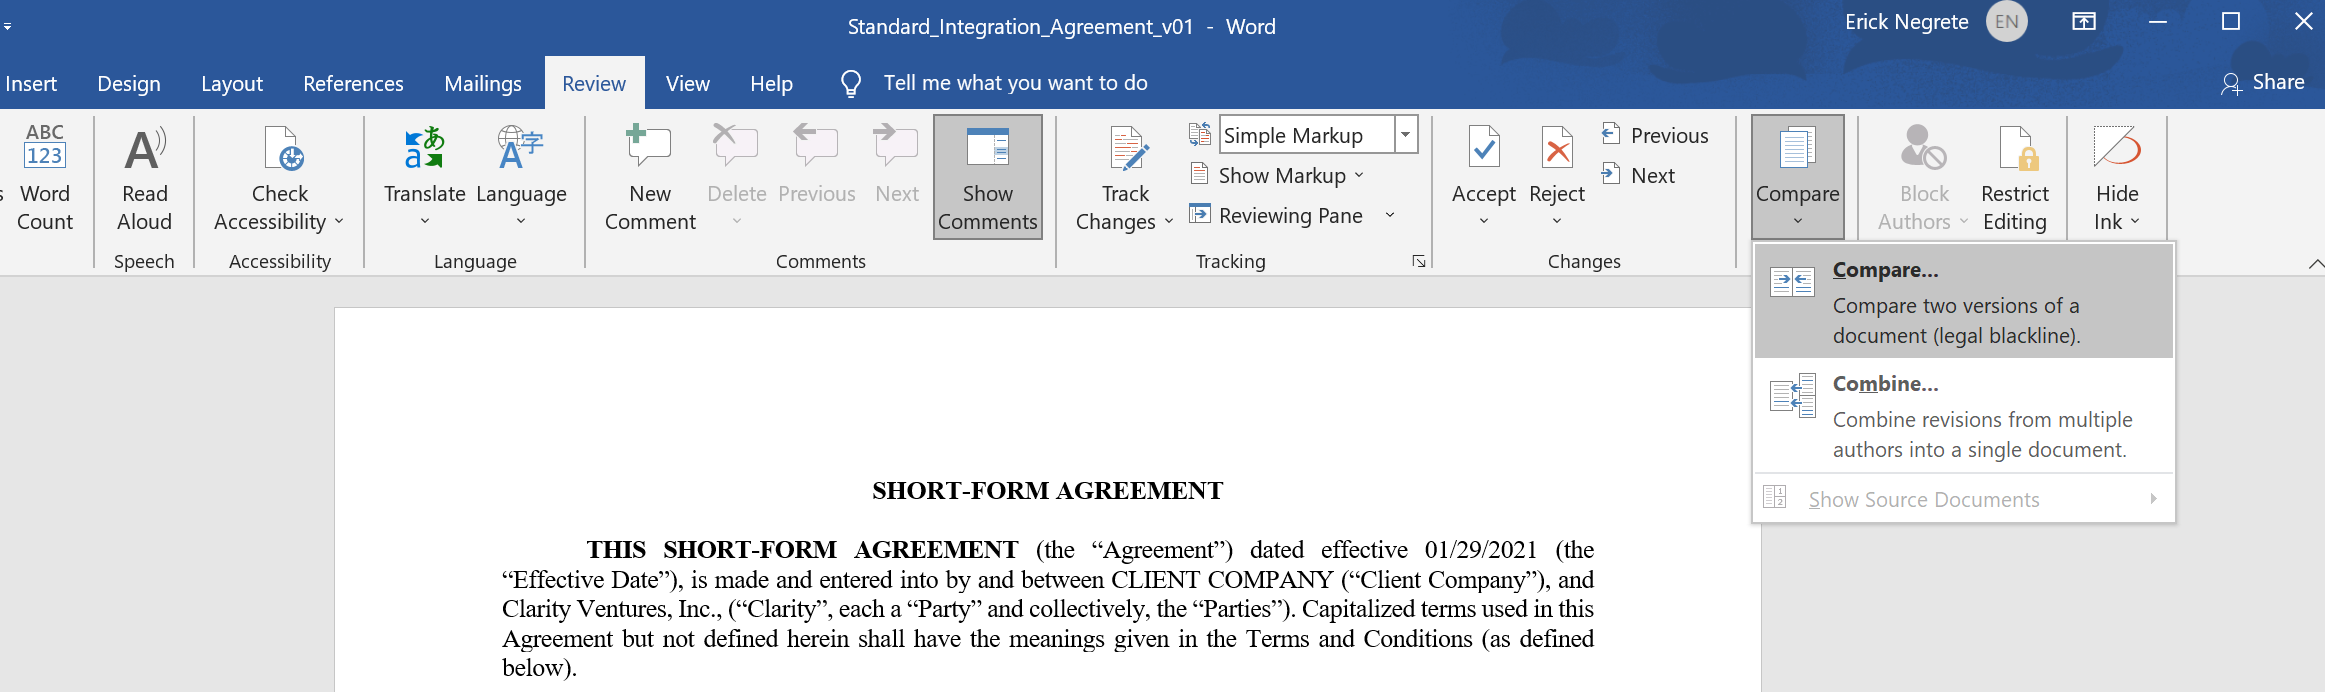The image size is (2325, 692).
Task: Jump to Previous change
Action: click(x=1655, y=135)
